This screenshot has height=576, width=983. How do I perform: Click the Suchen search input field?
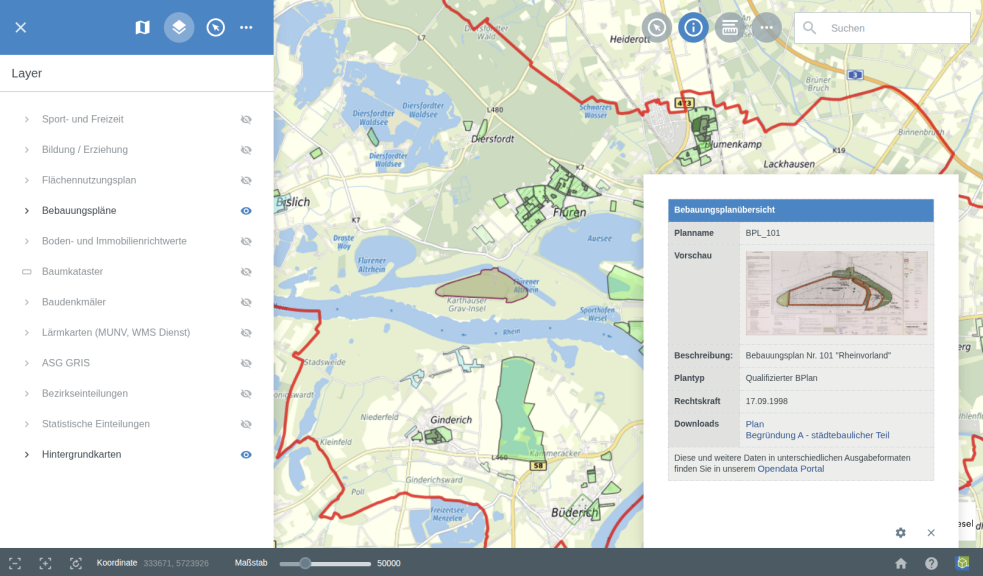click(x=895, y=28)
